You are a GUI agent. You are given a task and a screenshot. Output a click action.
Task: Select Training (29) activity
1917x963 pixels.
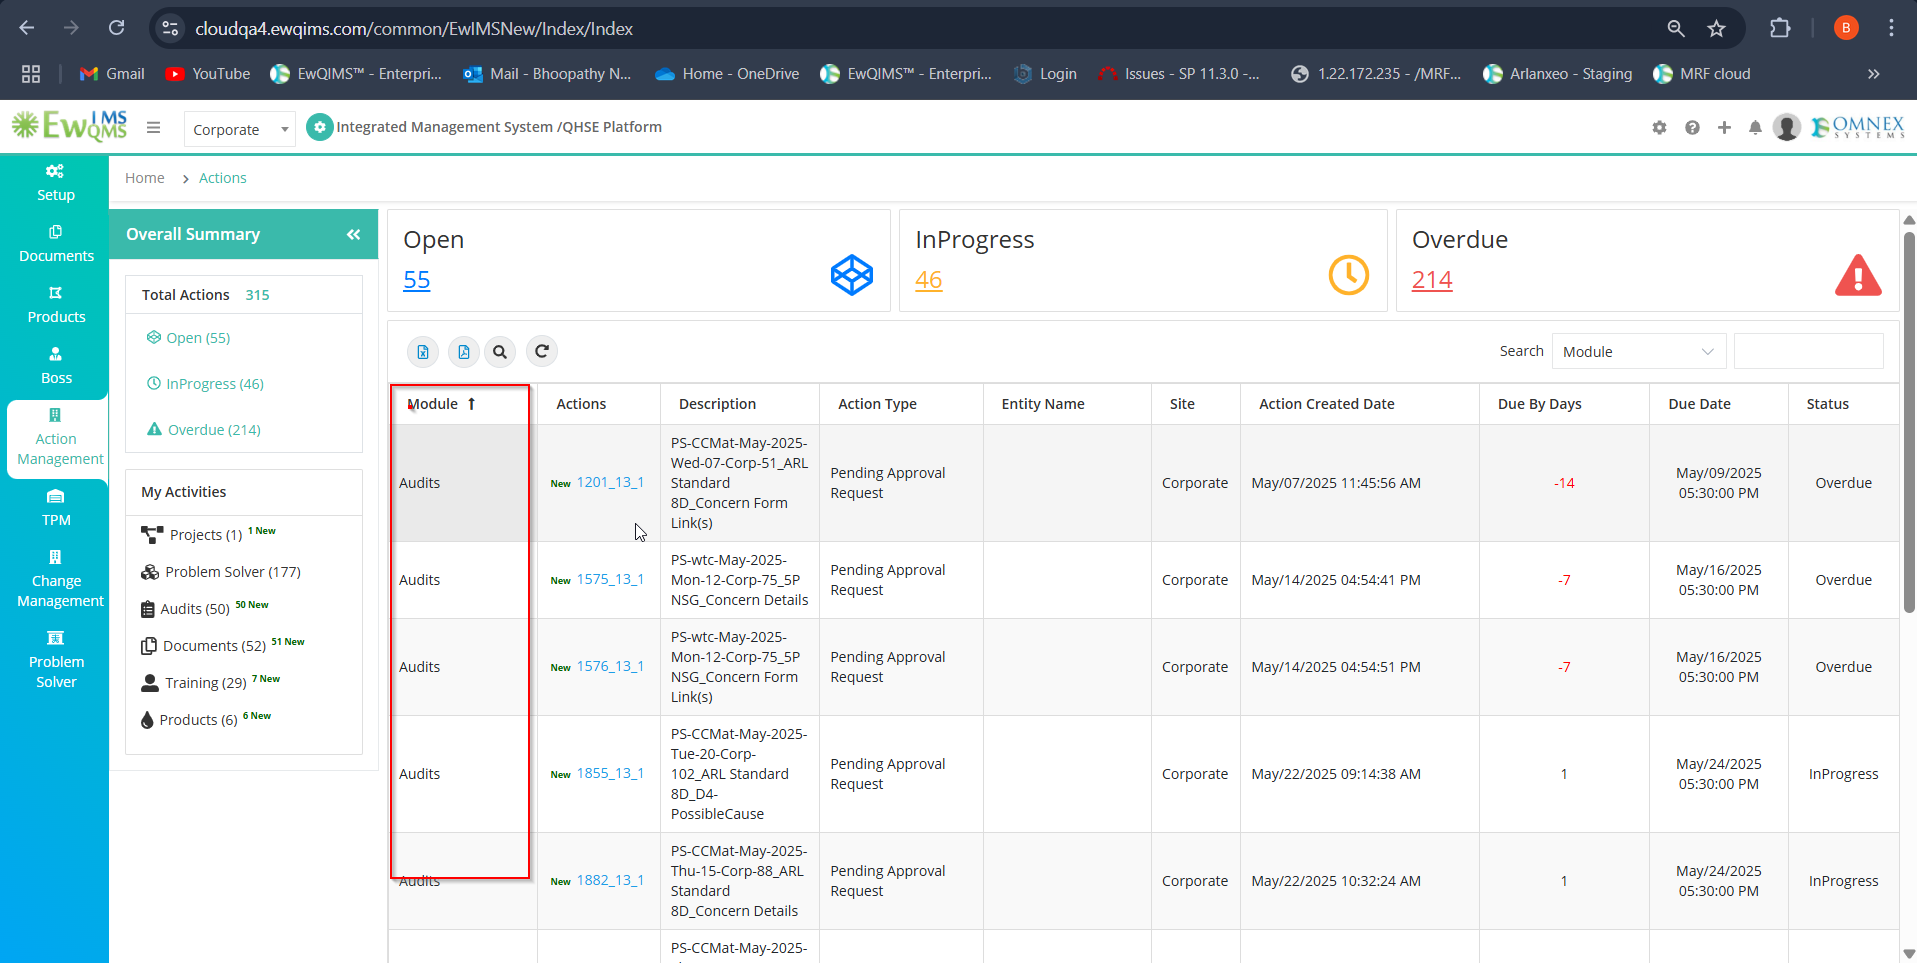coord(205,683)
